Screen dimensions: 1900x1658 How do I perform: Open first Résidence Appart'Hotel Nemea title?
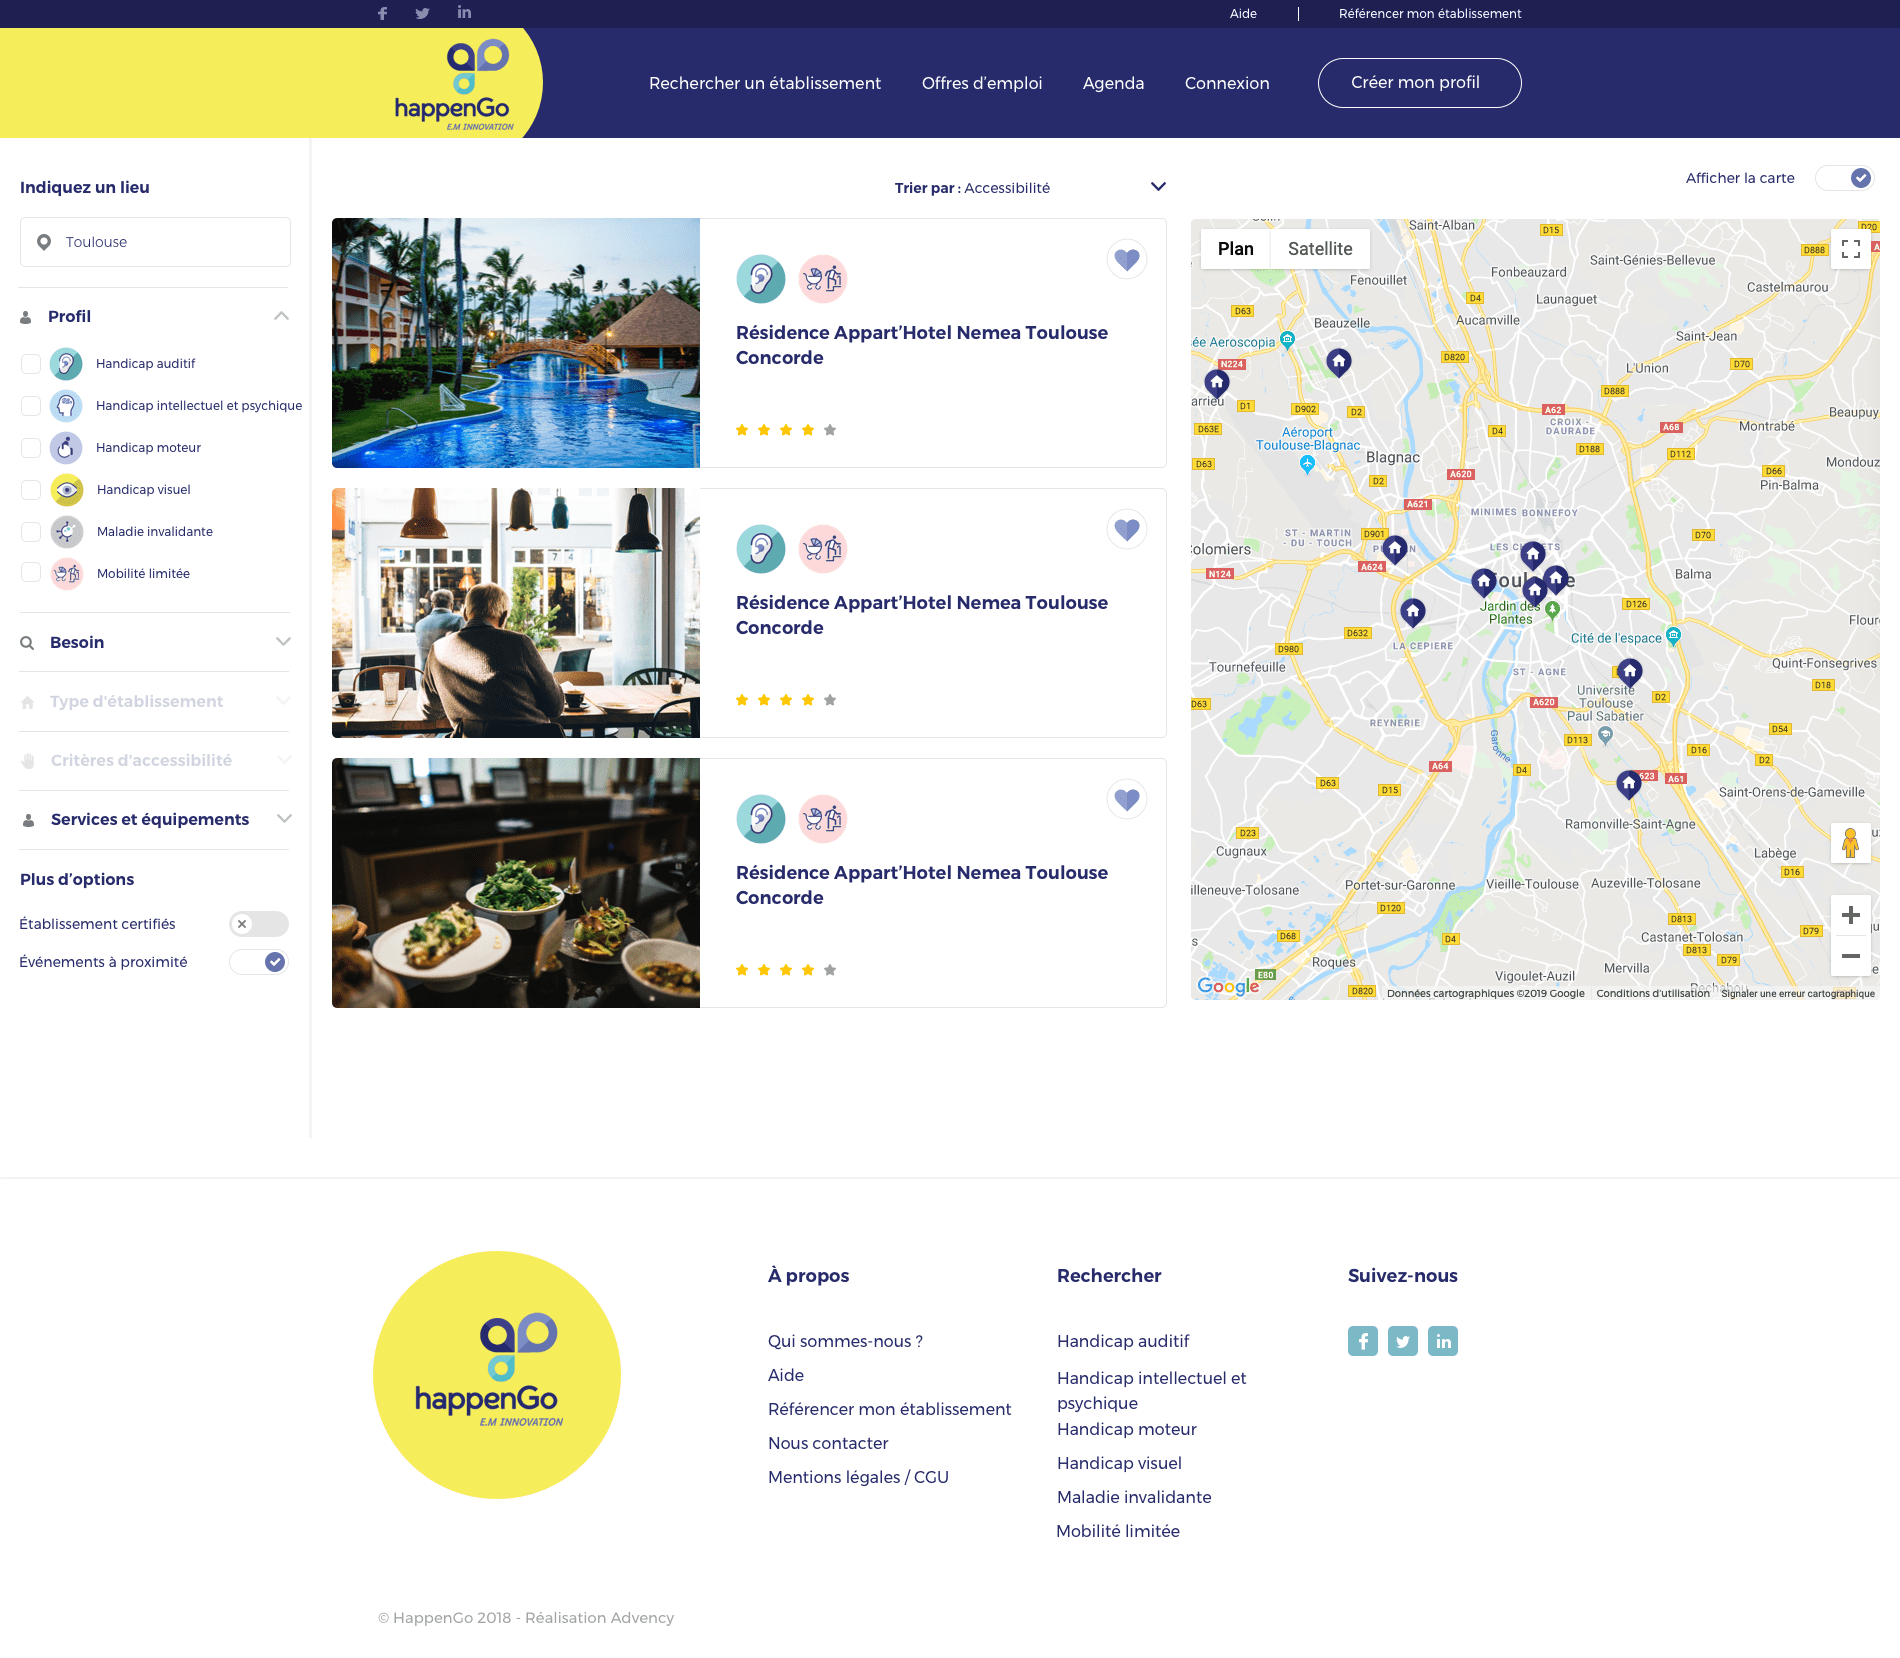point(922,345)
